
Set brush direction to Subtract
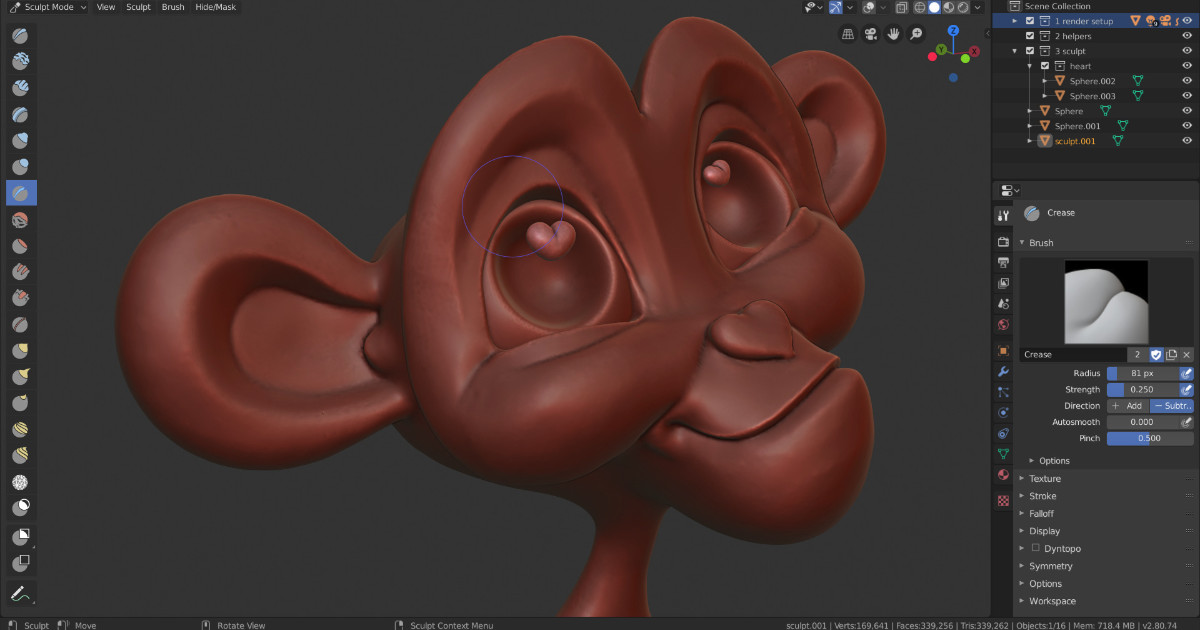pos(1172,406)
